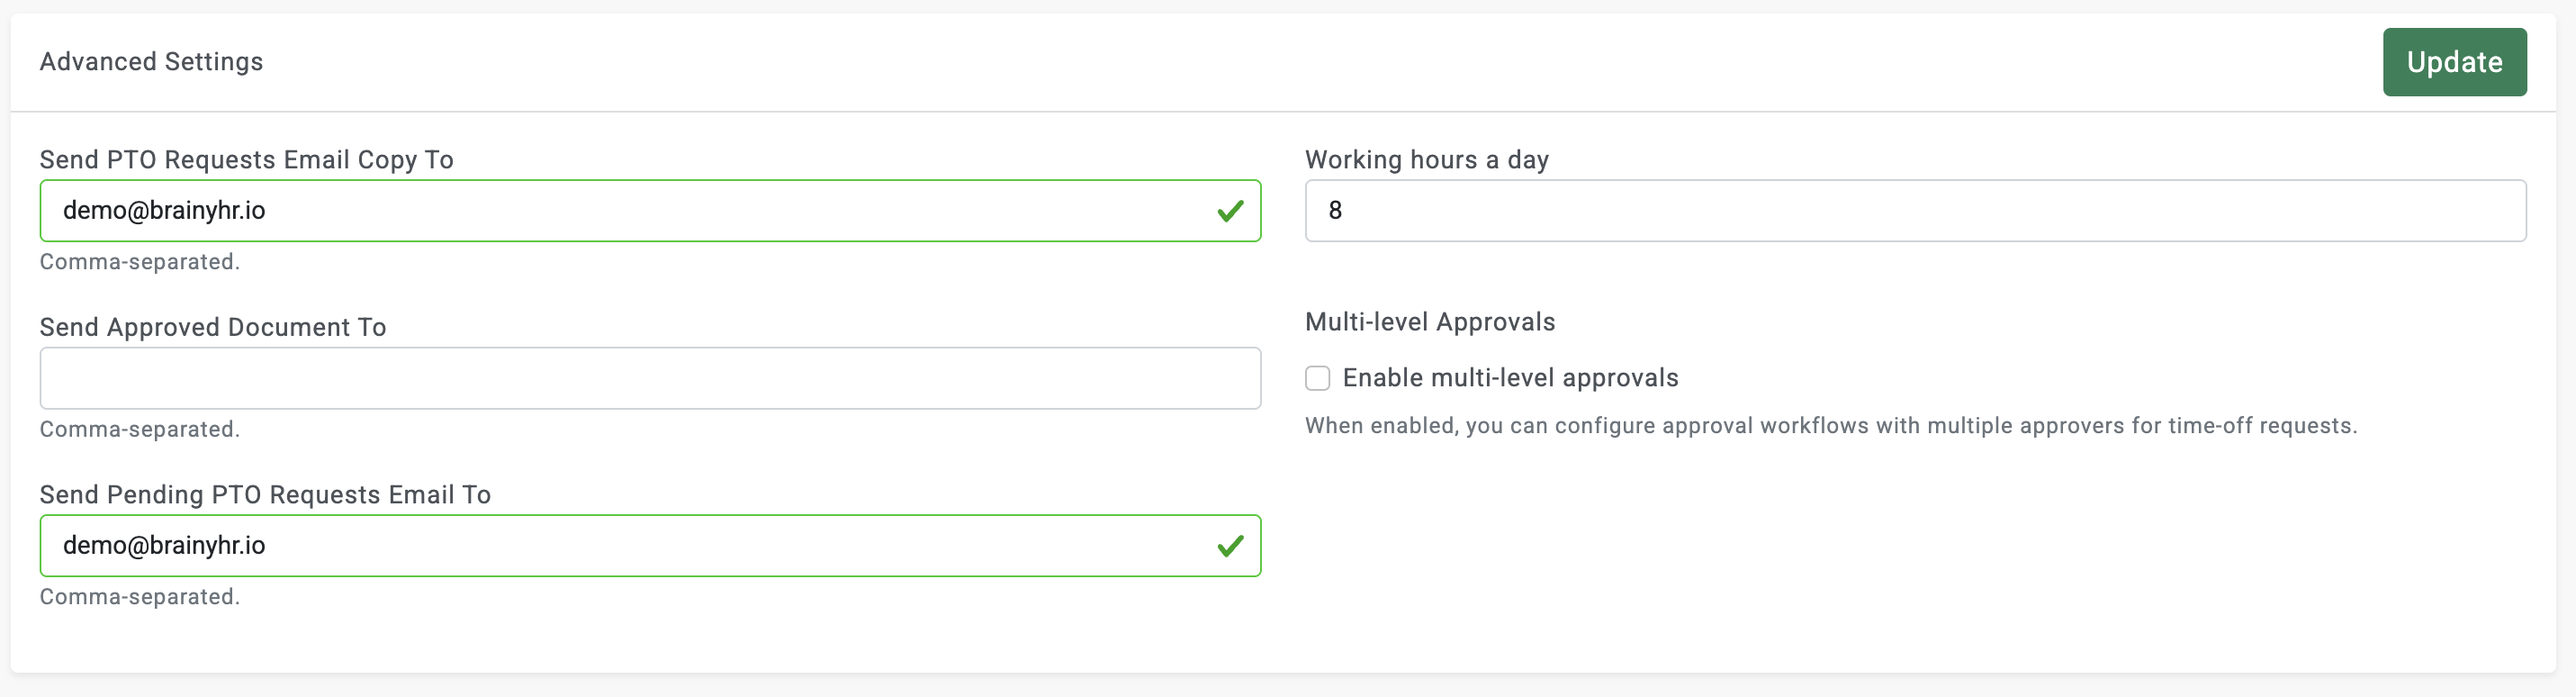The width and height of the screenshot is (2576, 697).
Task: Click the Send Approved Document To label
Action: (x=213, y=327)
